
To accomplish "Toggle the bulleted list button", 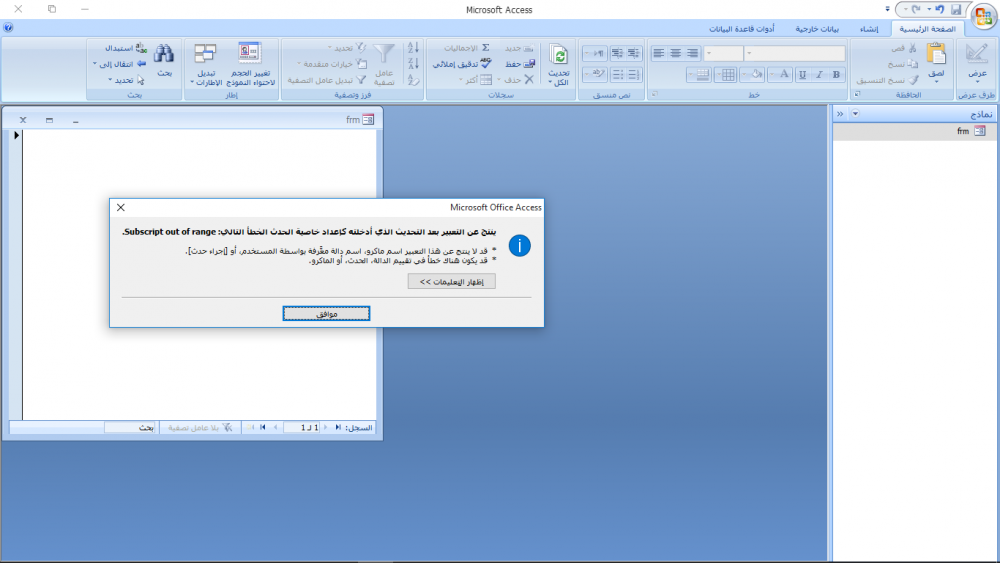I will [617, 75].
